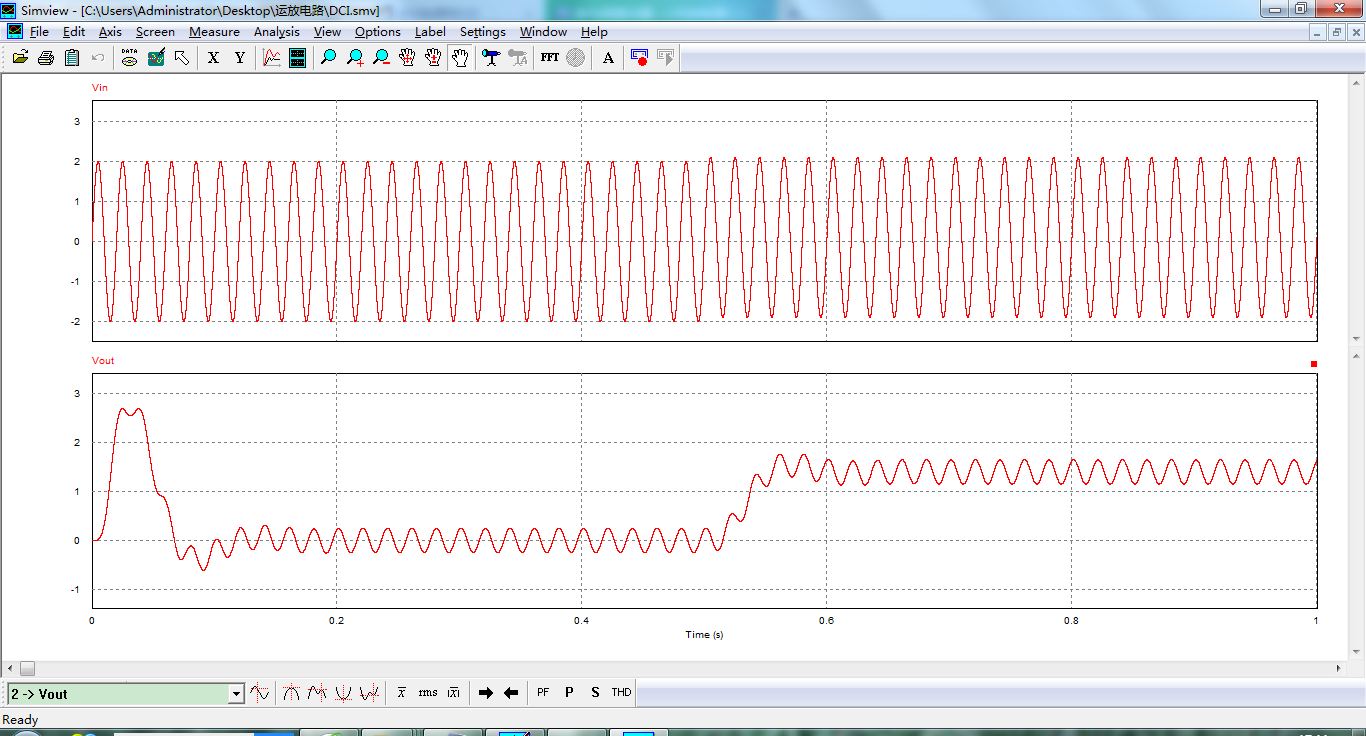
Task: Compute THD in measure toolbar
Action: 621,692
